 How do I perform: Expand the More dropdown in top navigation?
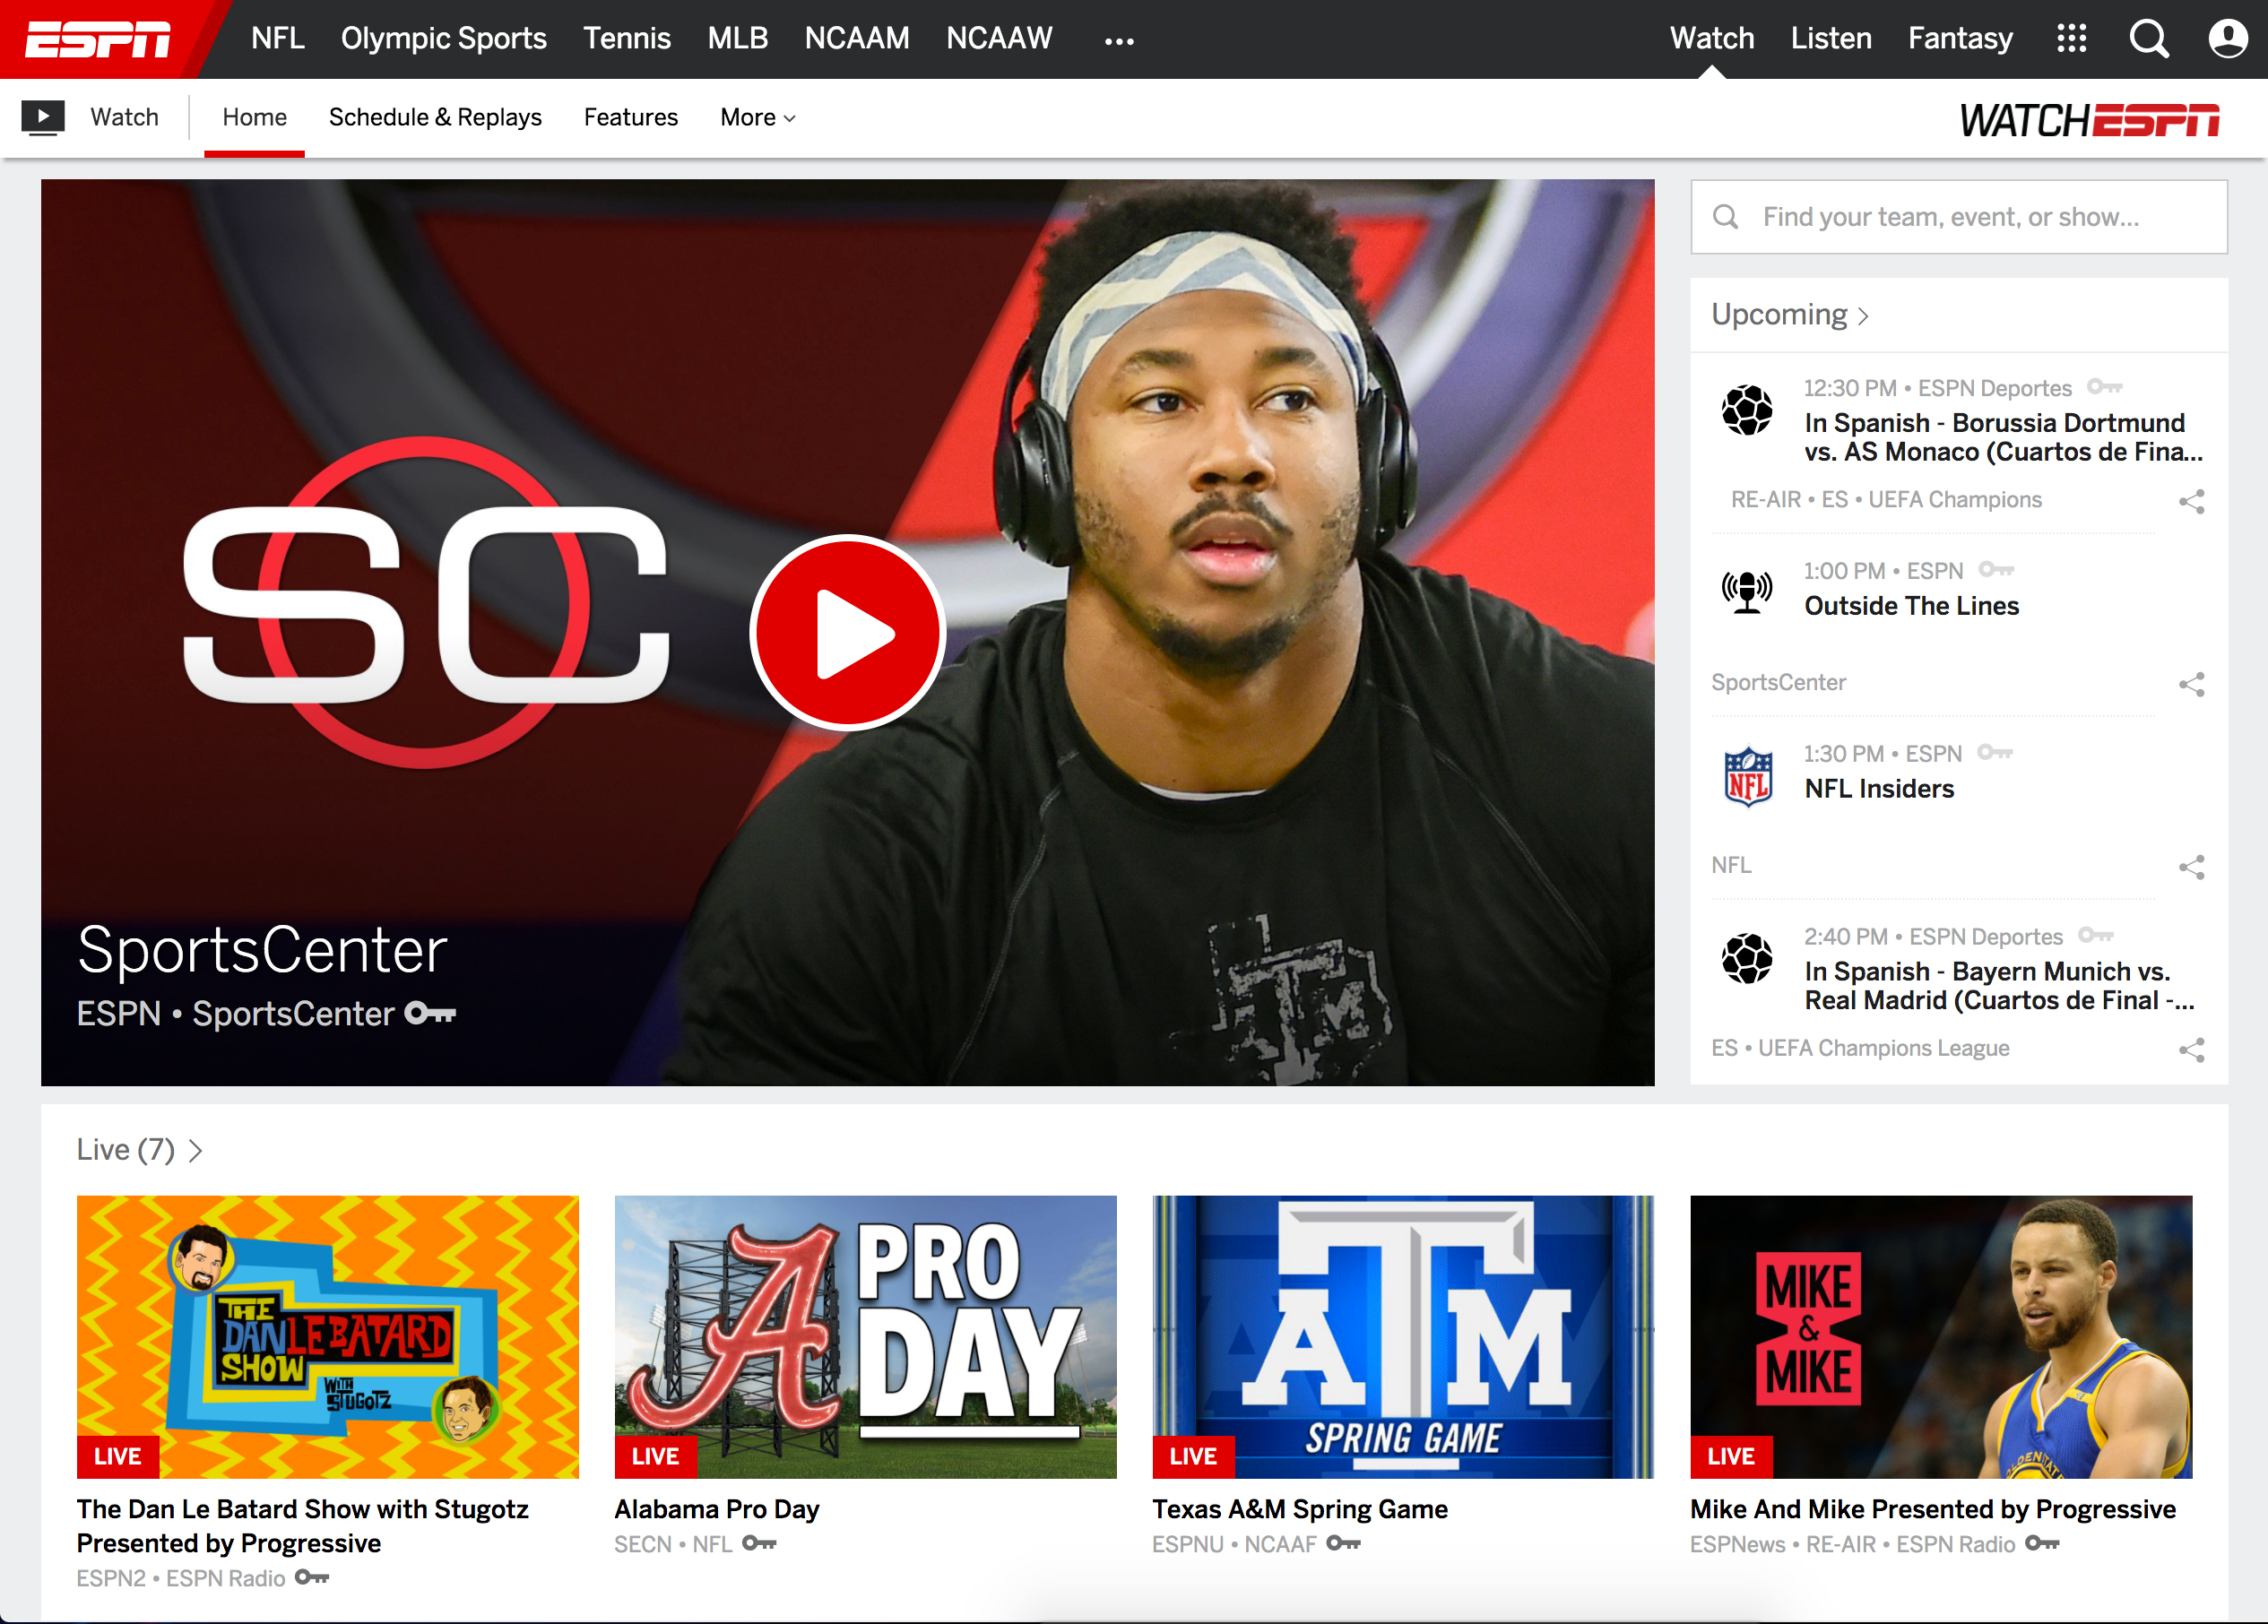point(757,117)
